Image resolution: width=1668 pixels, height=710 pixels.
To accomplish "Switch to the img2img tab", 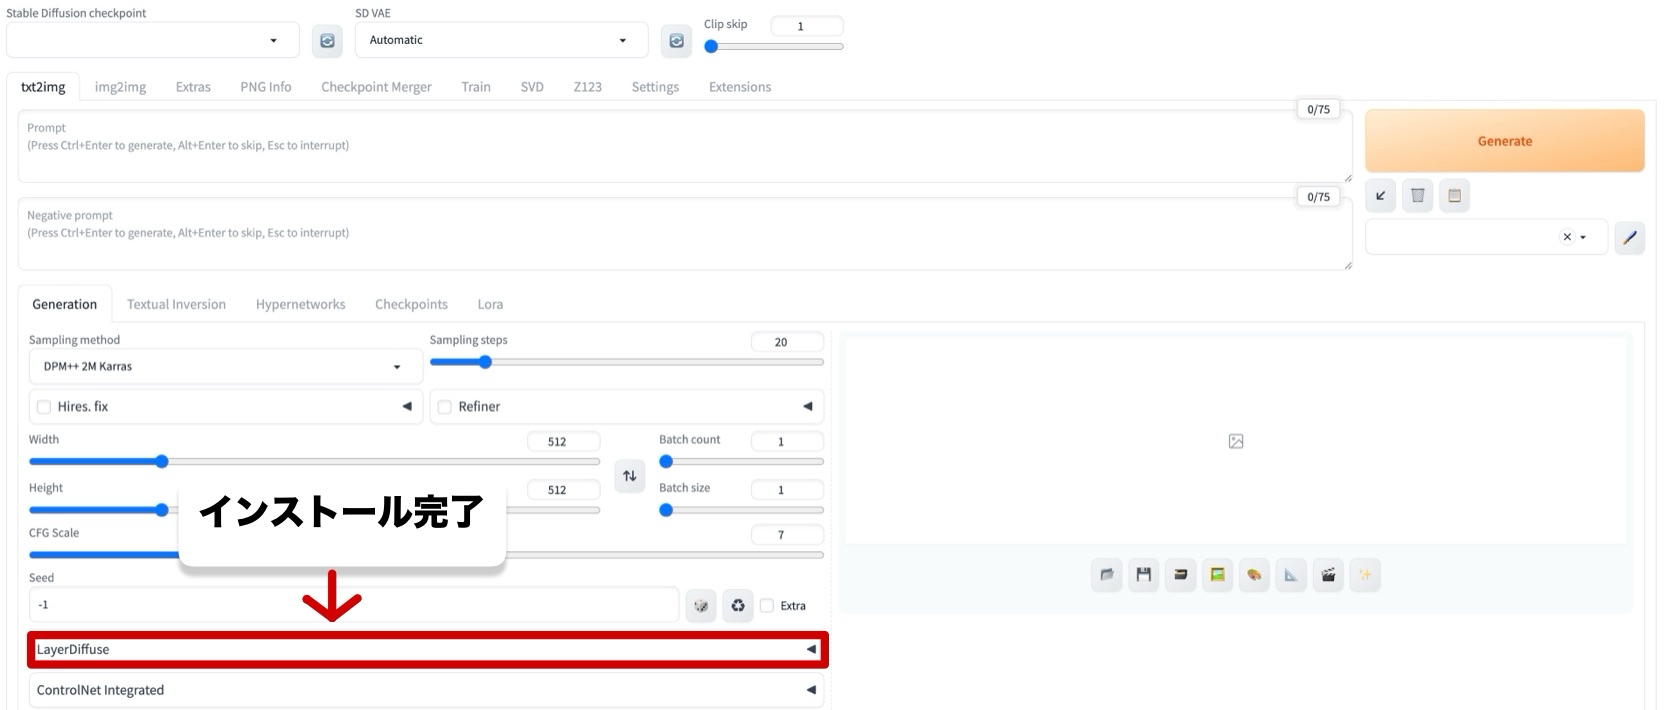I will [120, 87].
